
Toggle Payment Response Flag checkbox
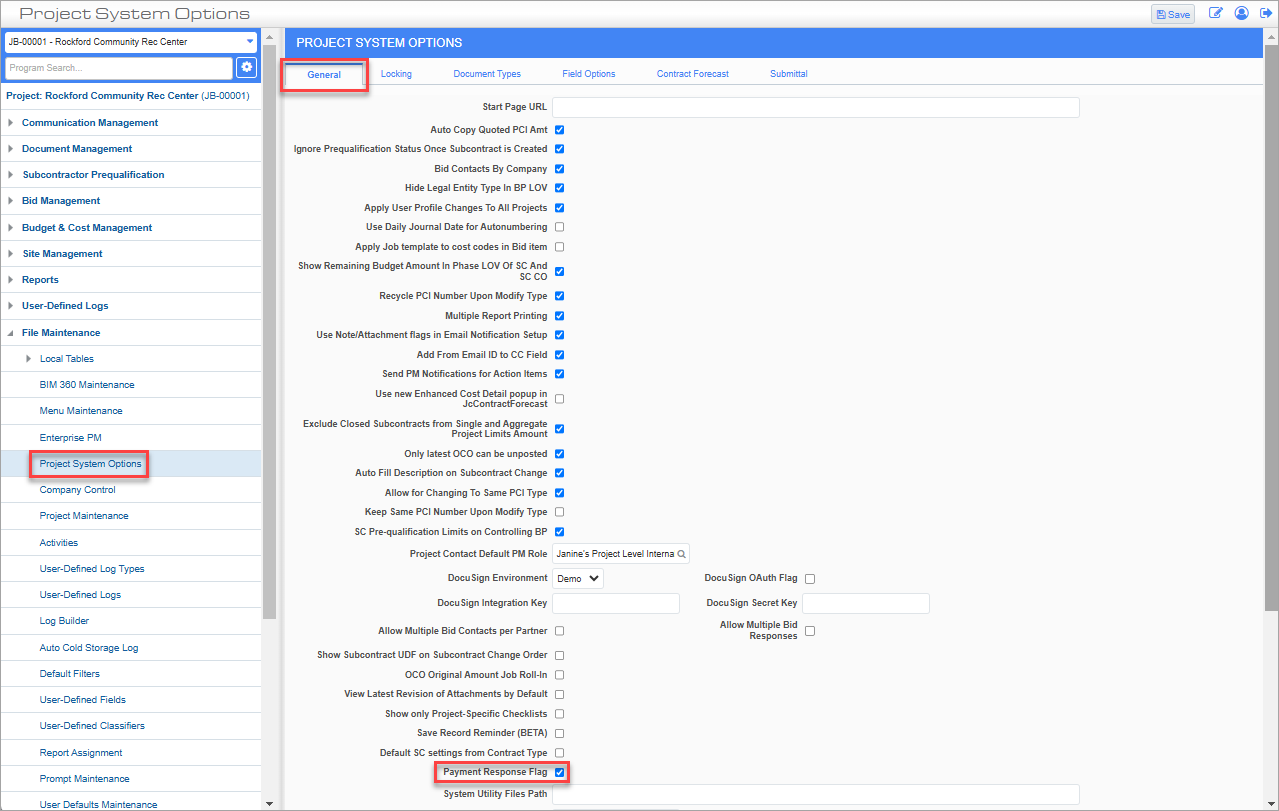(x=560, y=772)
